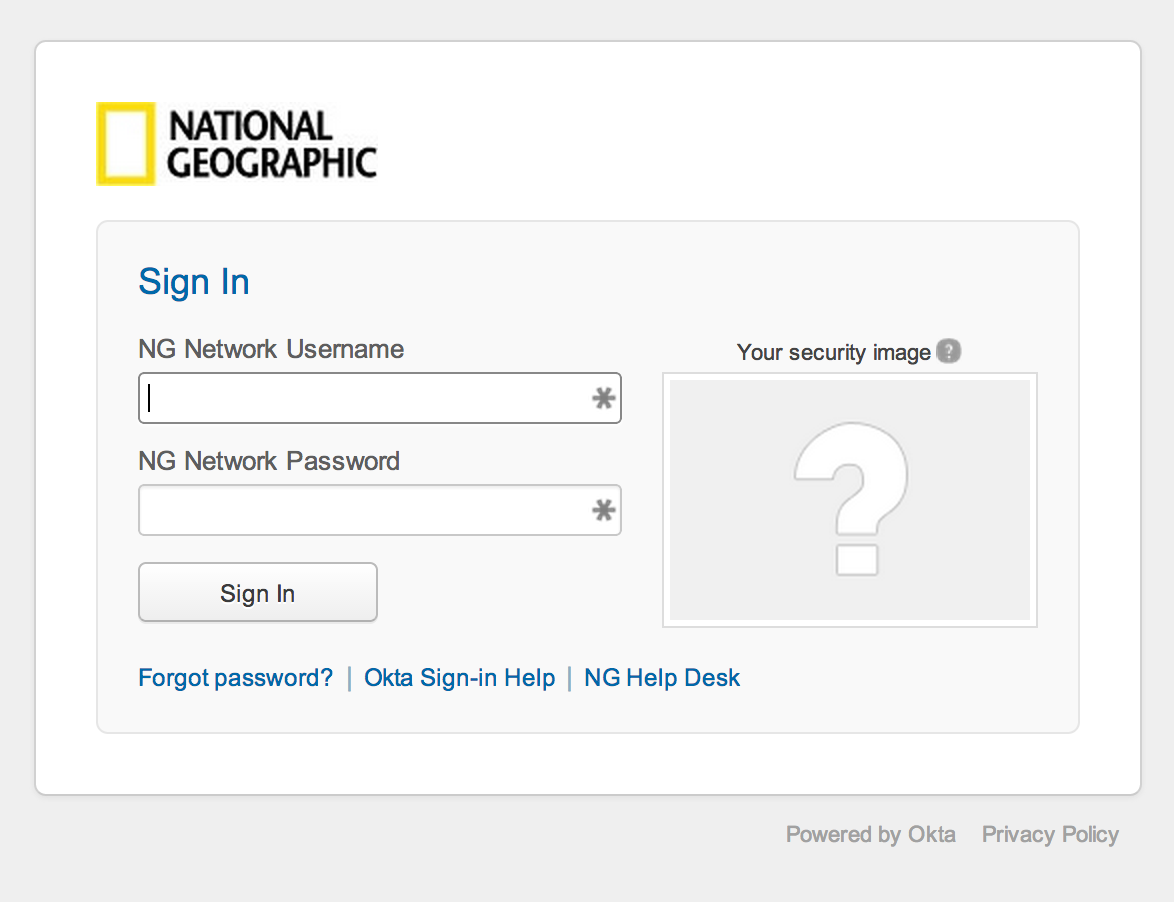Click the NG Network Password label
The width and height of the screenshot is (1174, 902).
(269, 461)
